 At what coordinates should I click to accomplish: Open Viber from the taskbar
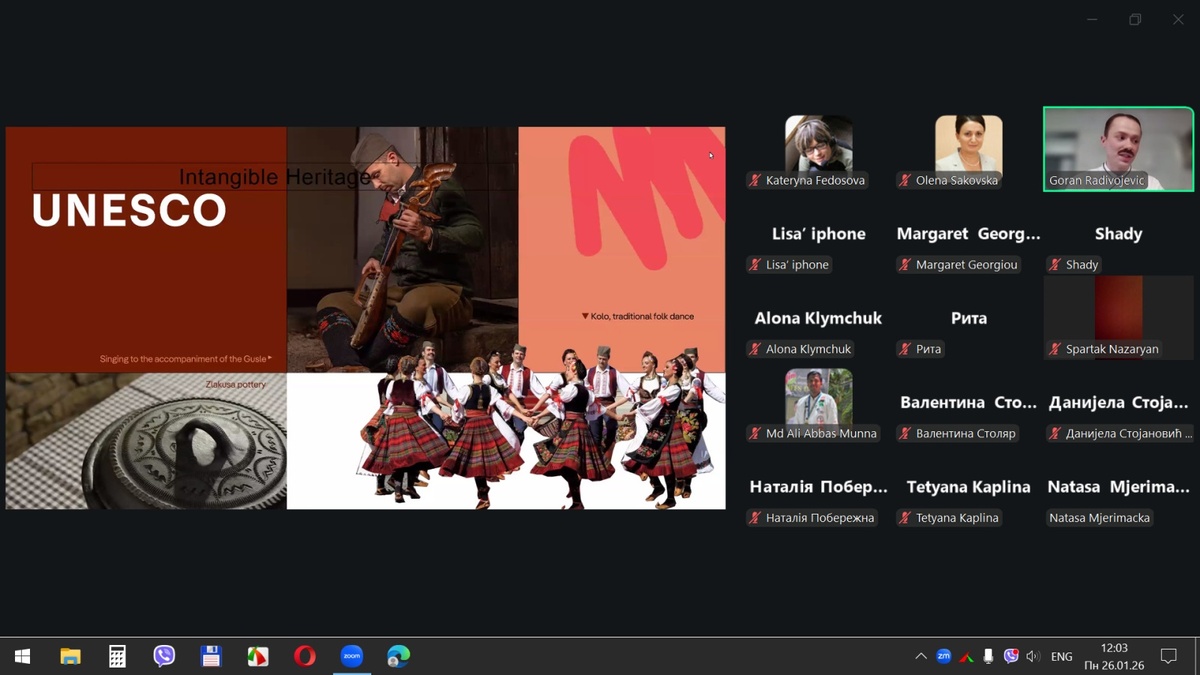(164, 656)
